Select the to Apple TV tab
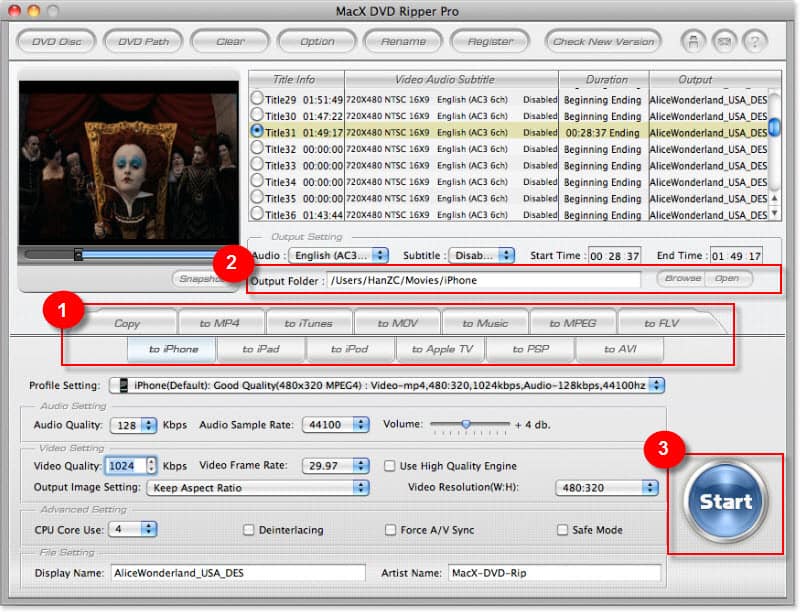This screenshot has width=800, height=612. [442, 349]
